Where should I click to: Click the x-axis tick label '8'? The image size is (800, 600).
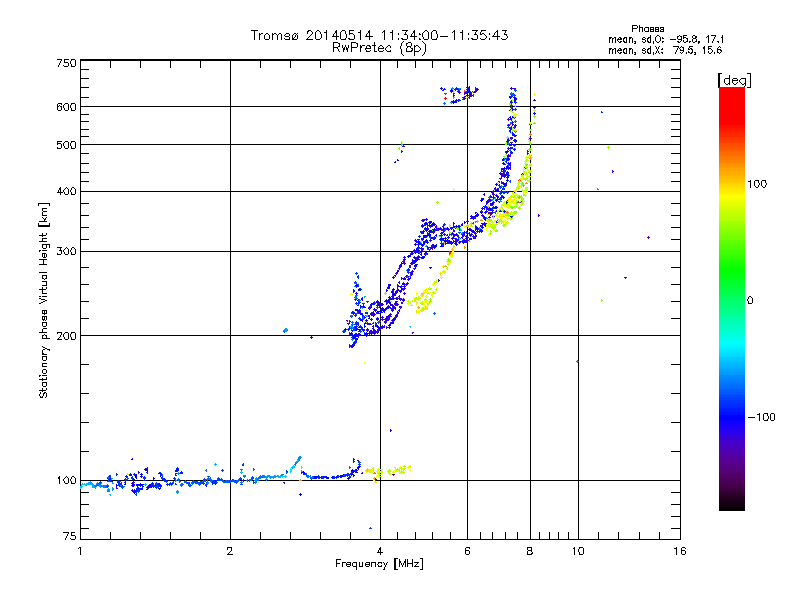(530, 551)
